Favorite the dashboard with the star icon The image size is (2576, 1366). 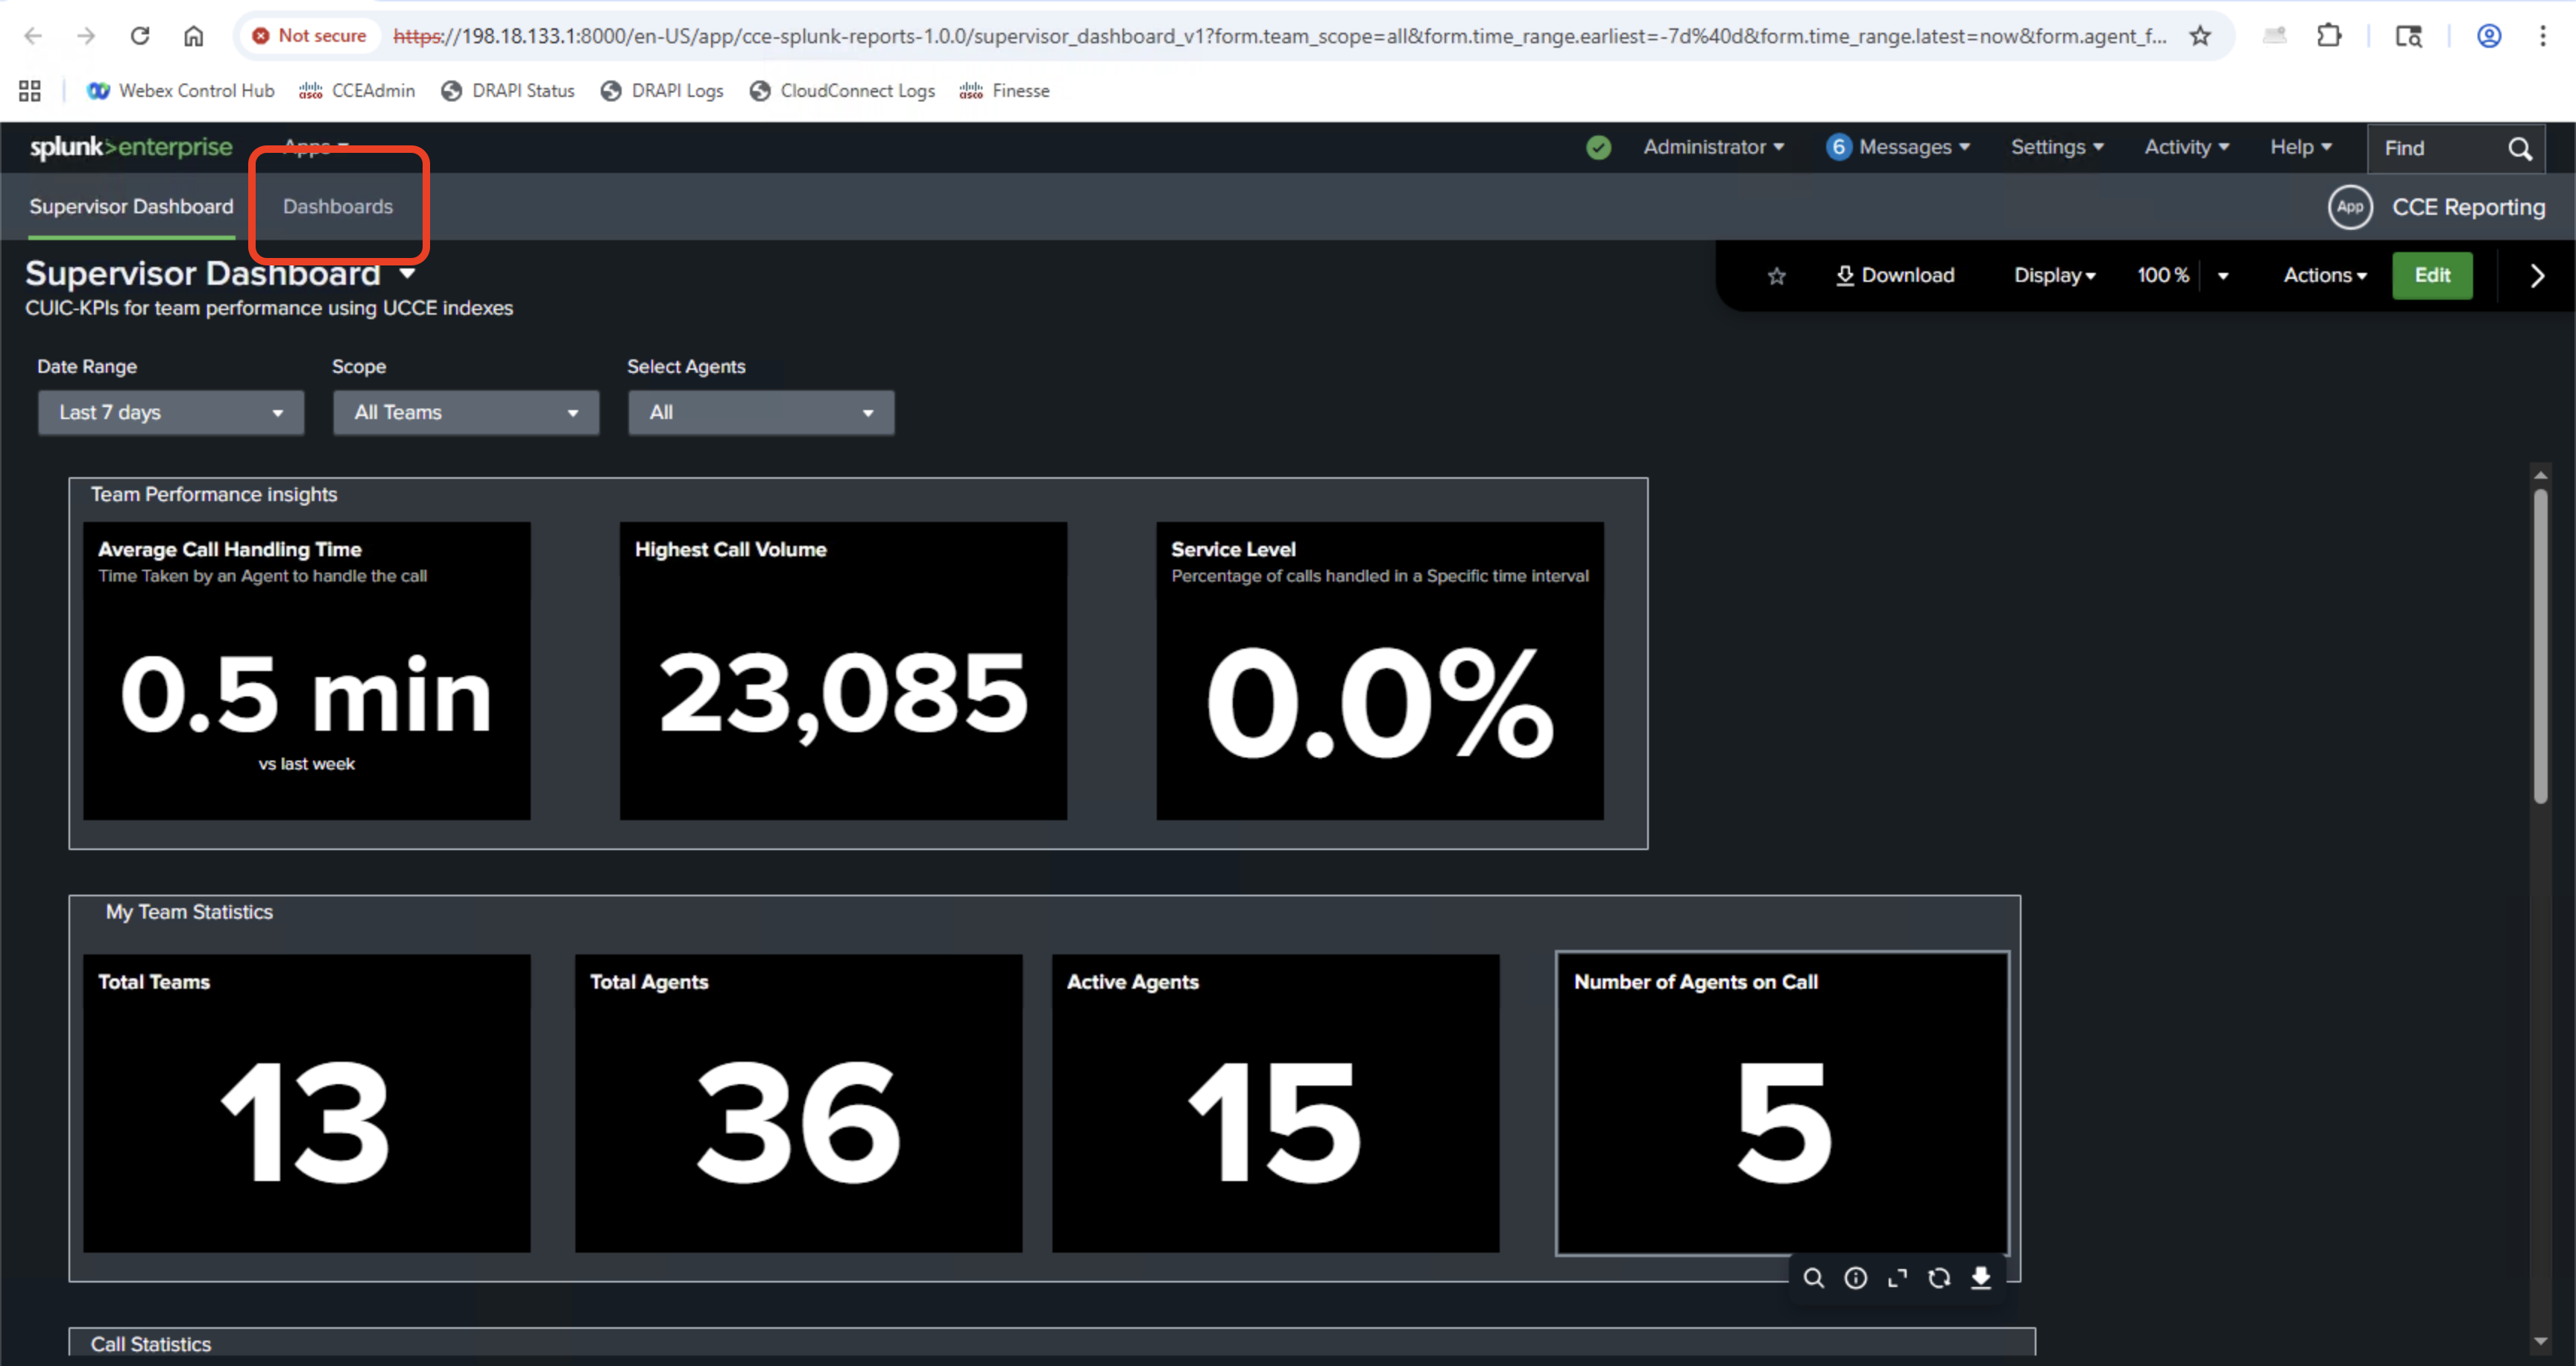[1776, 276]
